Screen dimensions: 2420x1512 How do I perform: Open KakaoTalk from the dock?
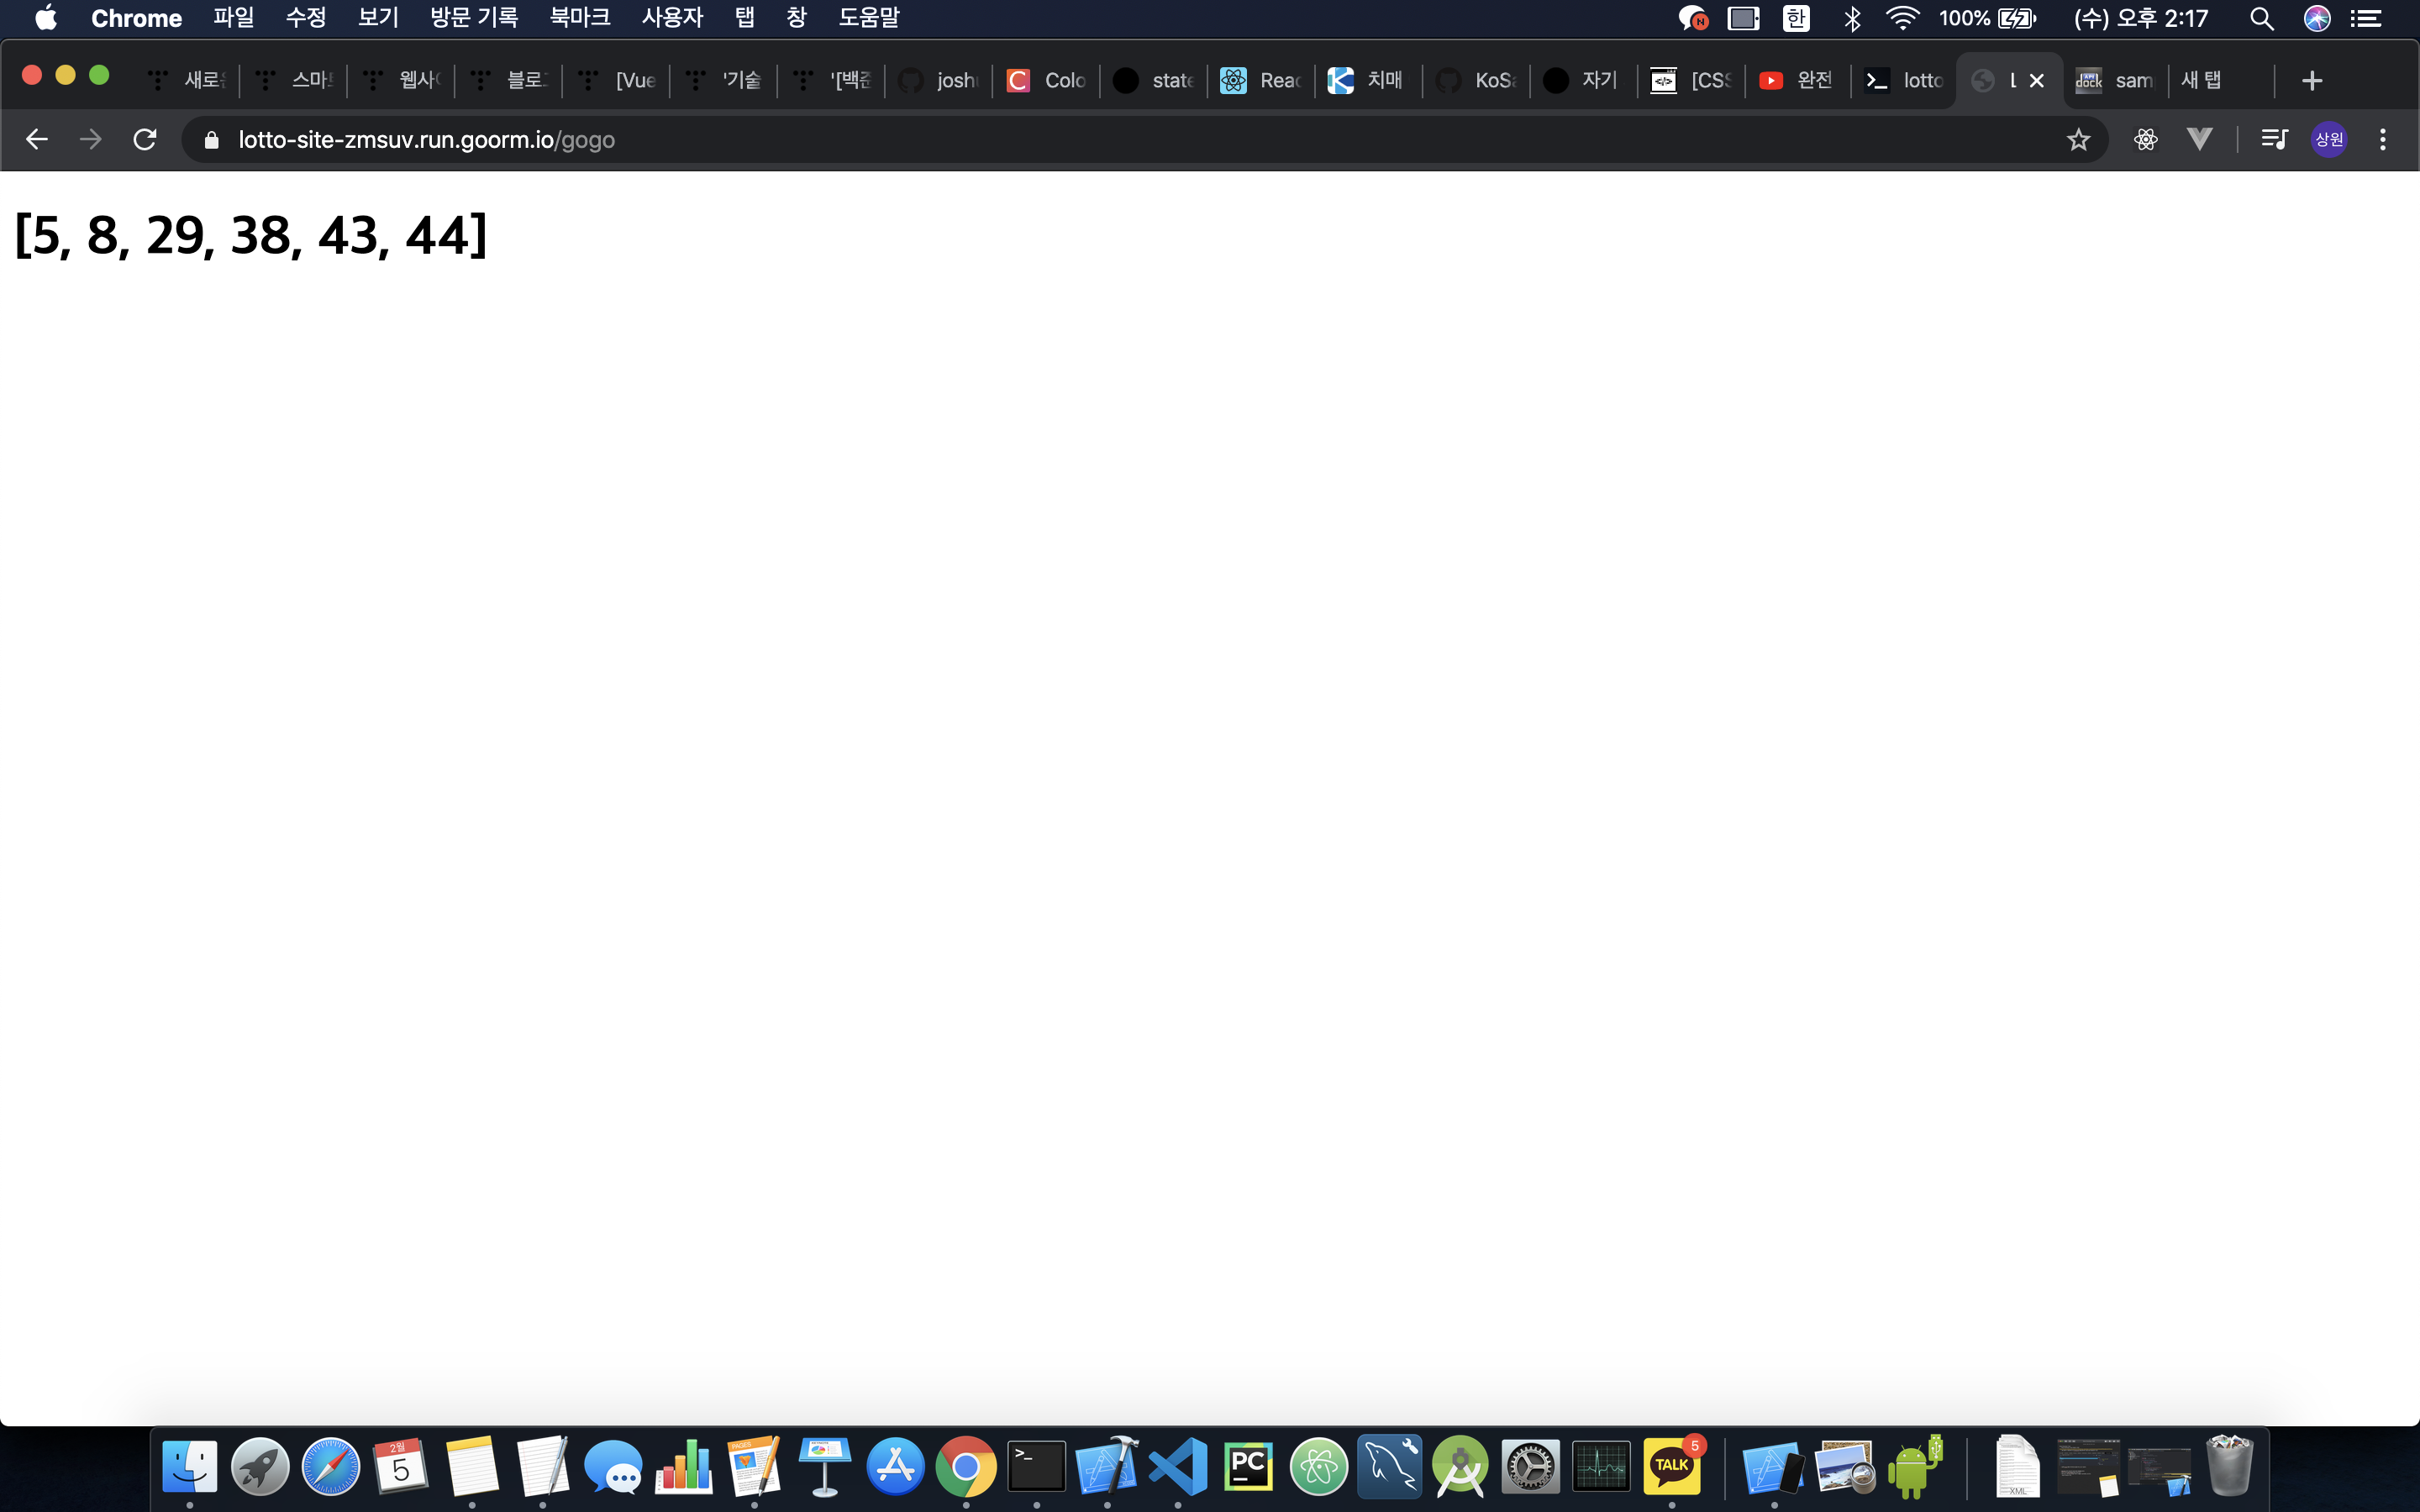(1671, 1466)
